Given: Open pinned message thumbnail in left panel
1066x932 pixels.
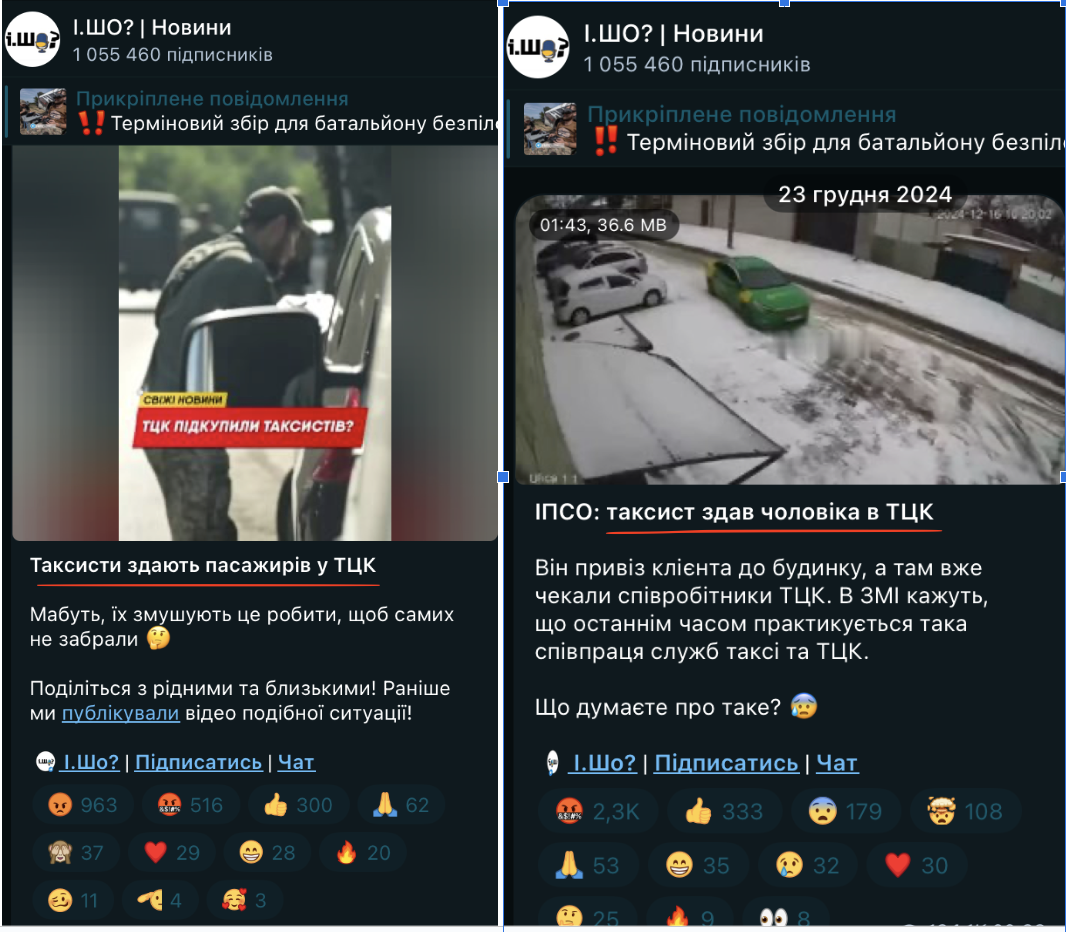Looking at the screenshot, I should [43, 111].
